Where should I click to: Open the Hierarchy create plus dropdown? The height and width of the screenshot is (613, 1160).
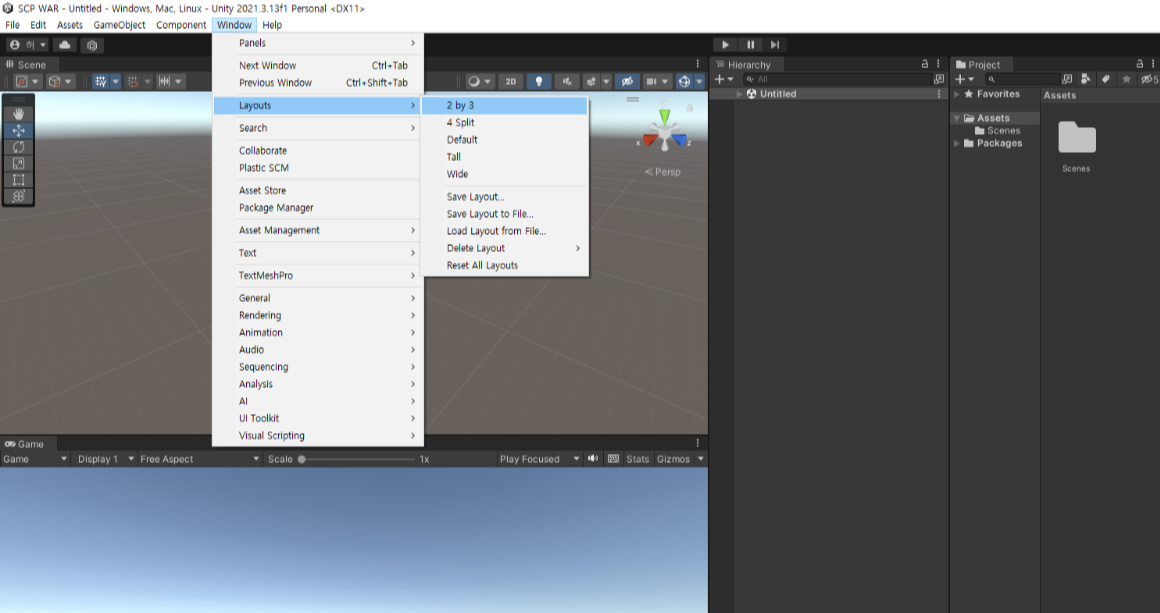tap(724, 79)
